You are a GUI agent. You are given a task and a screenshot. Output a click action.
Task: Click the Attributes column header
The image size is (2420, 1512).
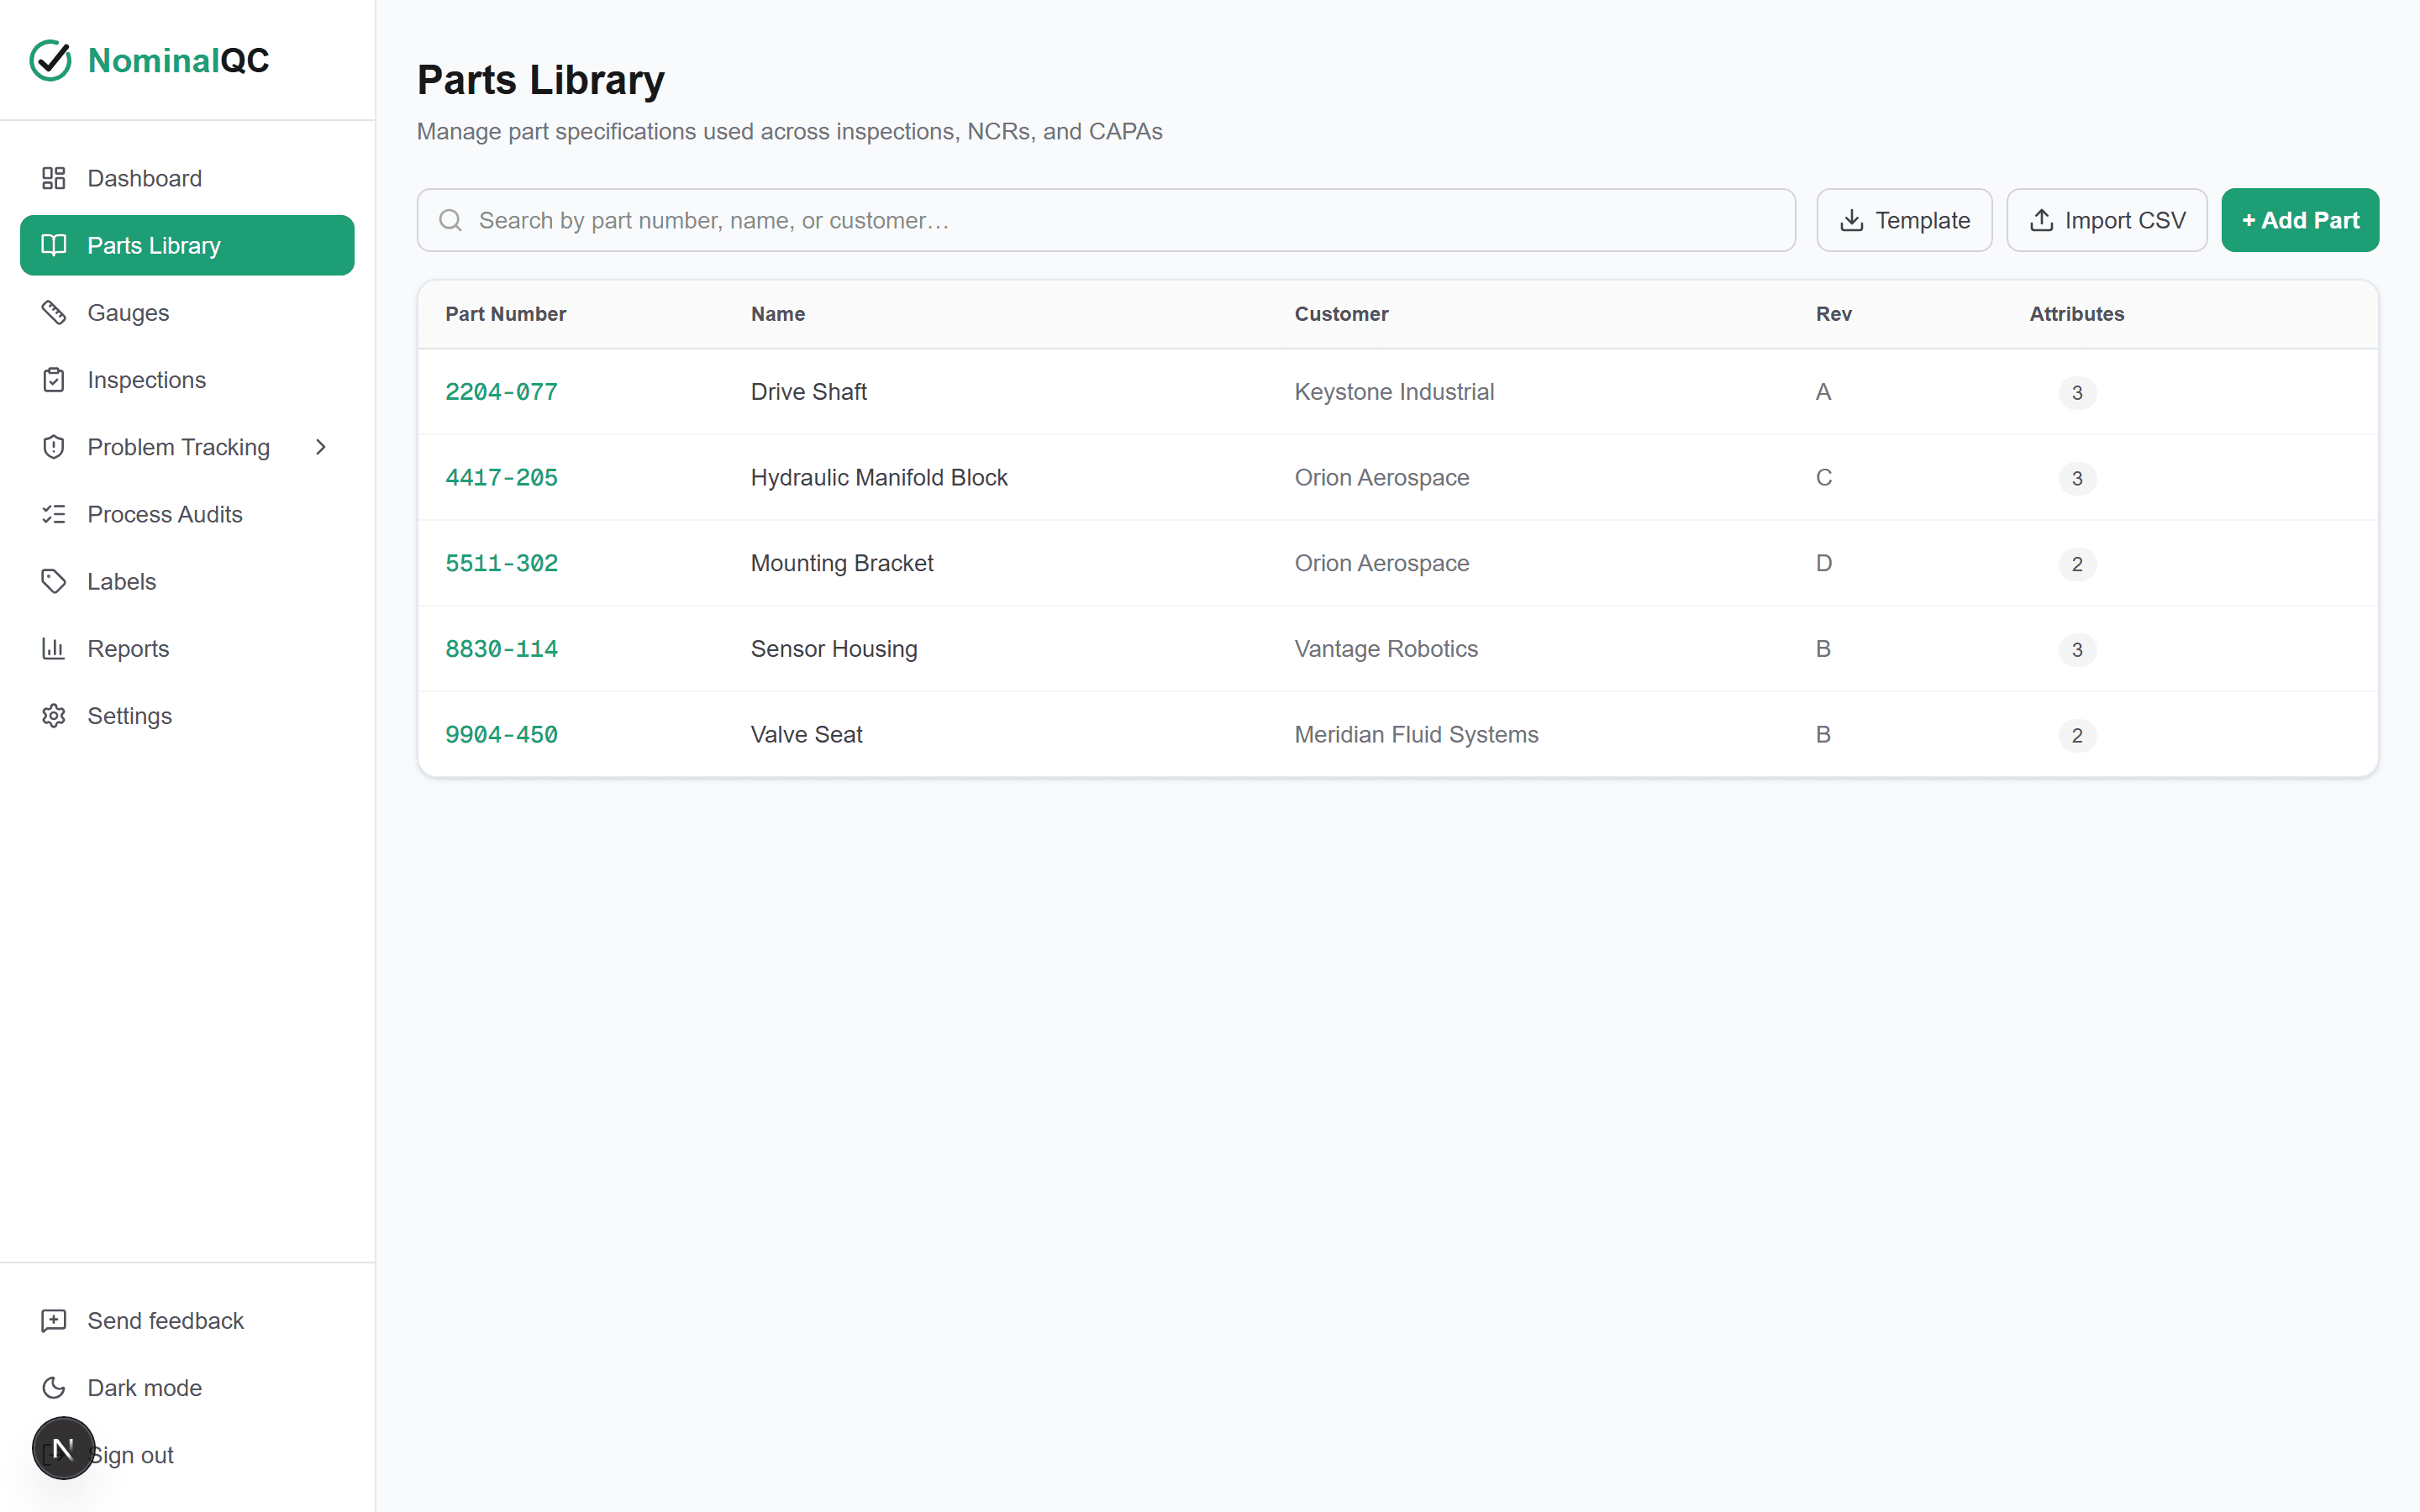tap(2076, 313)
